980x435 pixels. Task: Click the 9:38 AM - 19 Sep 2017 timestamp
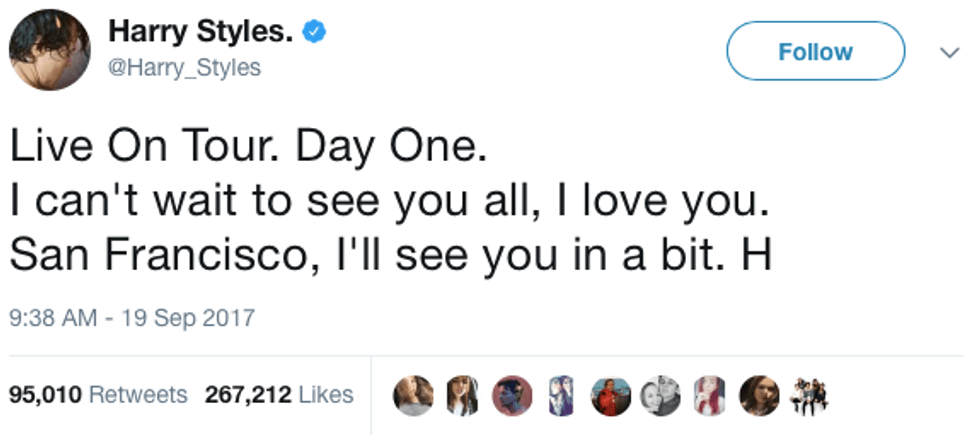132,320
